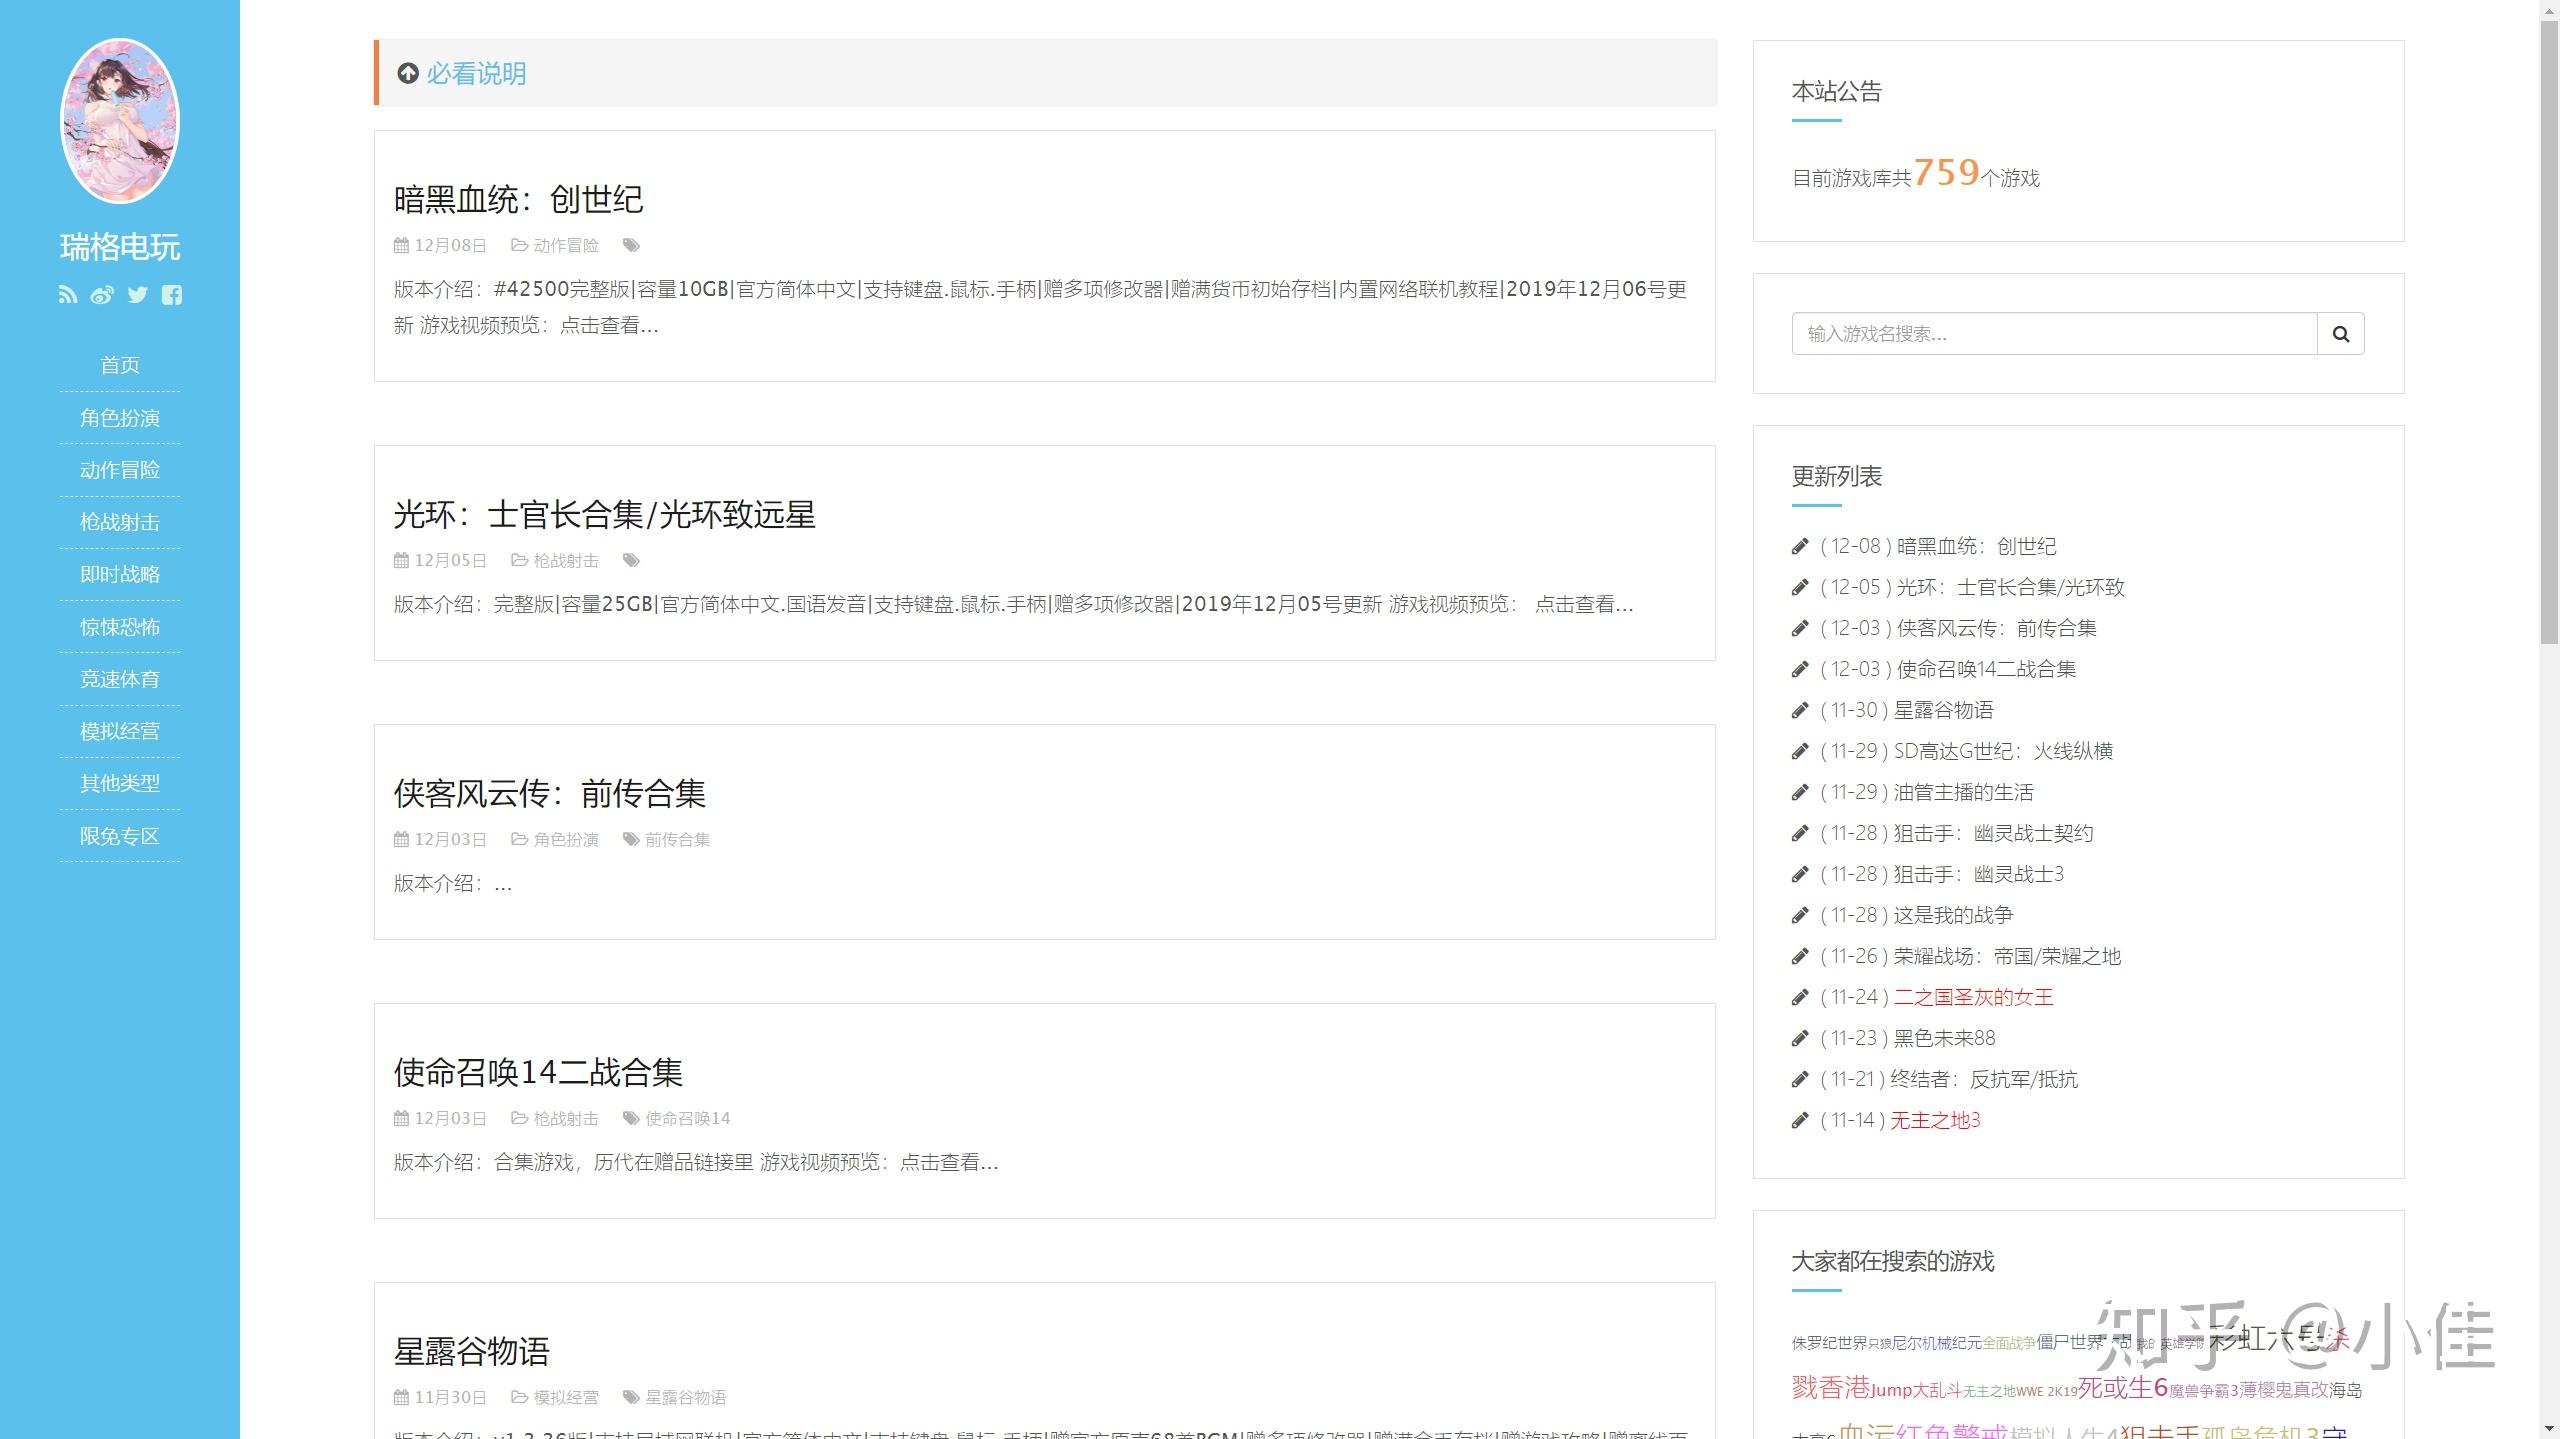Click the magnifier search button
Image resolution: width=2560 pixels, height=1439 pixels.
tap(2341, 334)
